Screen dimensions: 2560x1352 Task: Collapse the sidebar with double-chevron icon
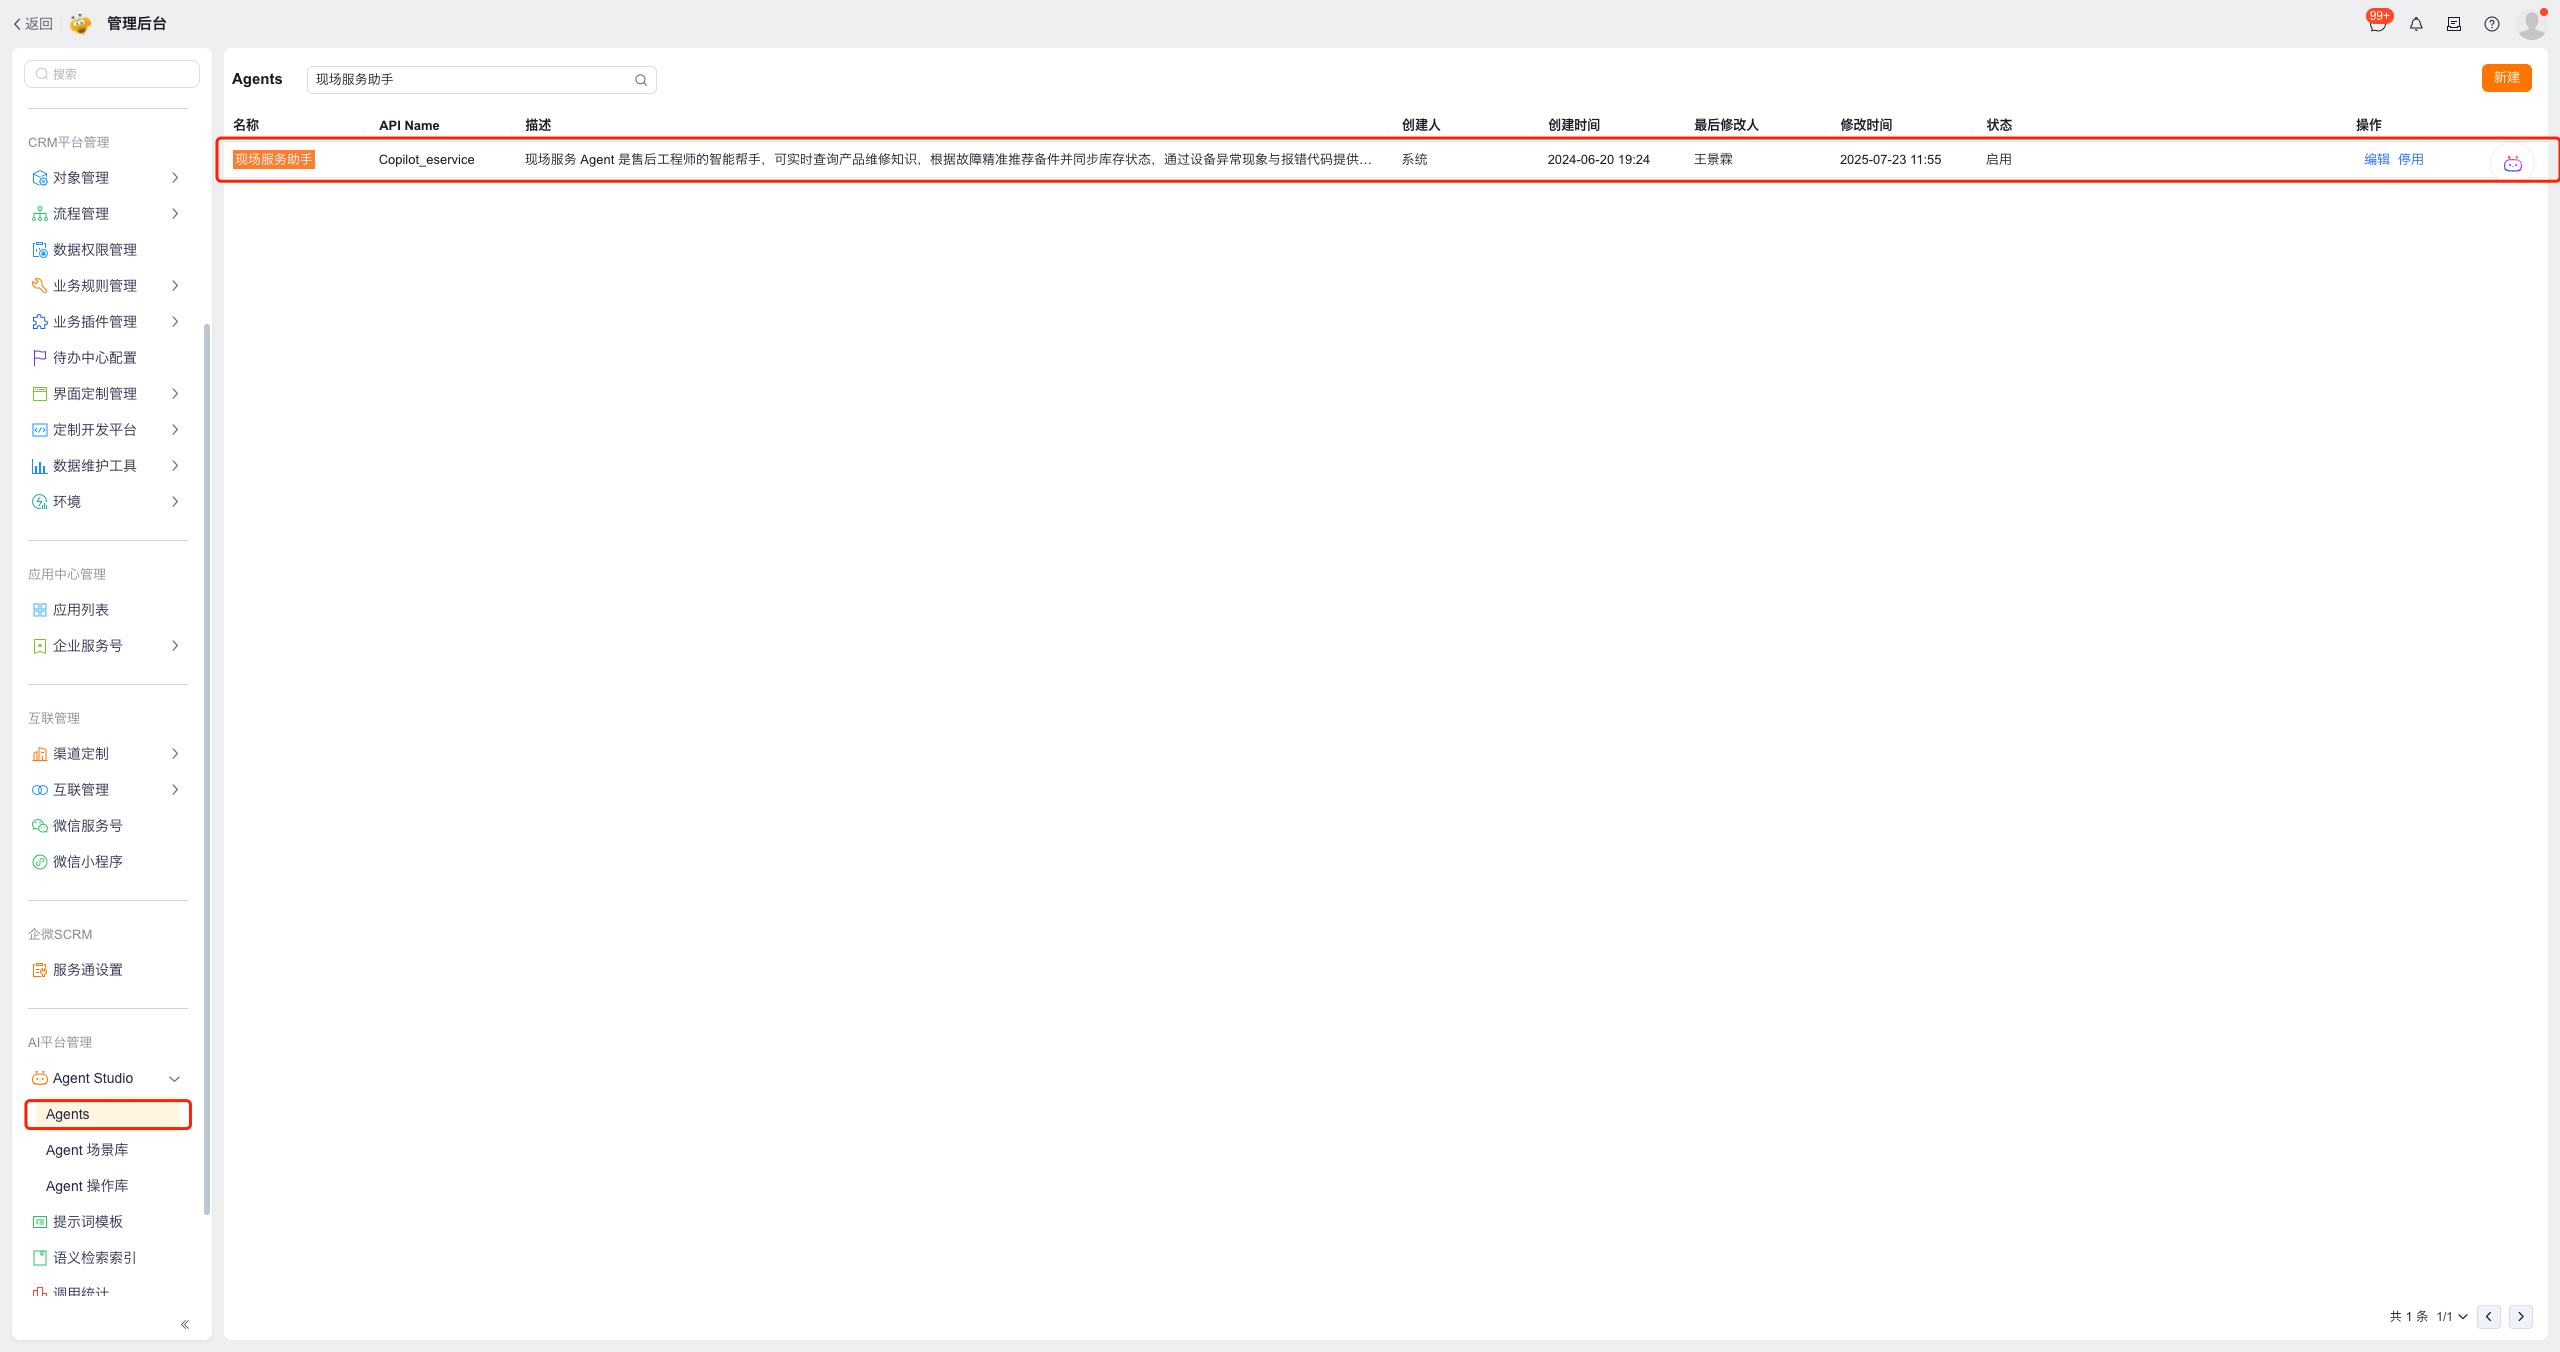(x=185, y=1324)
